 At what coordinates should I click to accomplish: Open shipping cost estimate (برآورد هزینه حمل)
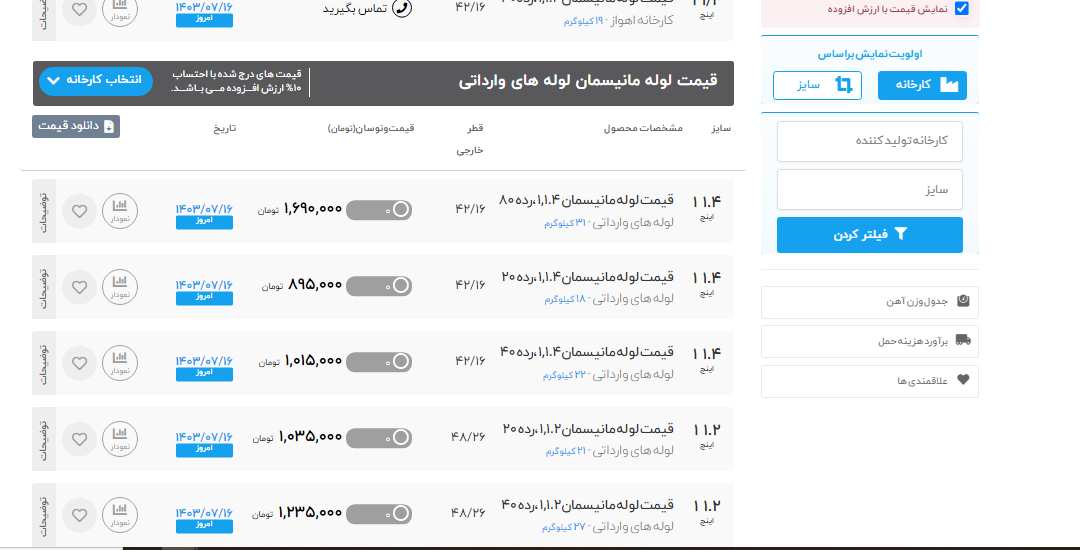(x=869, y=341)
